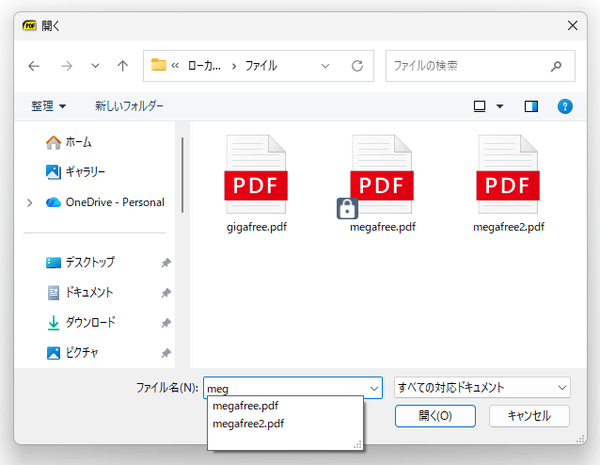Click pin icon next to ダウンロード
Image resolution: width=600 pixels, height=465 pixels.
click(x=166, y=323)
